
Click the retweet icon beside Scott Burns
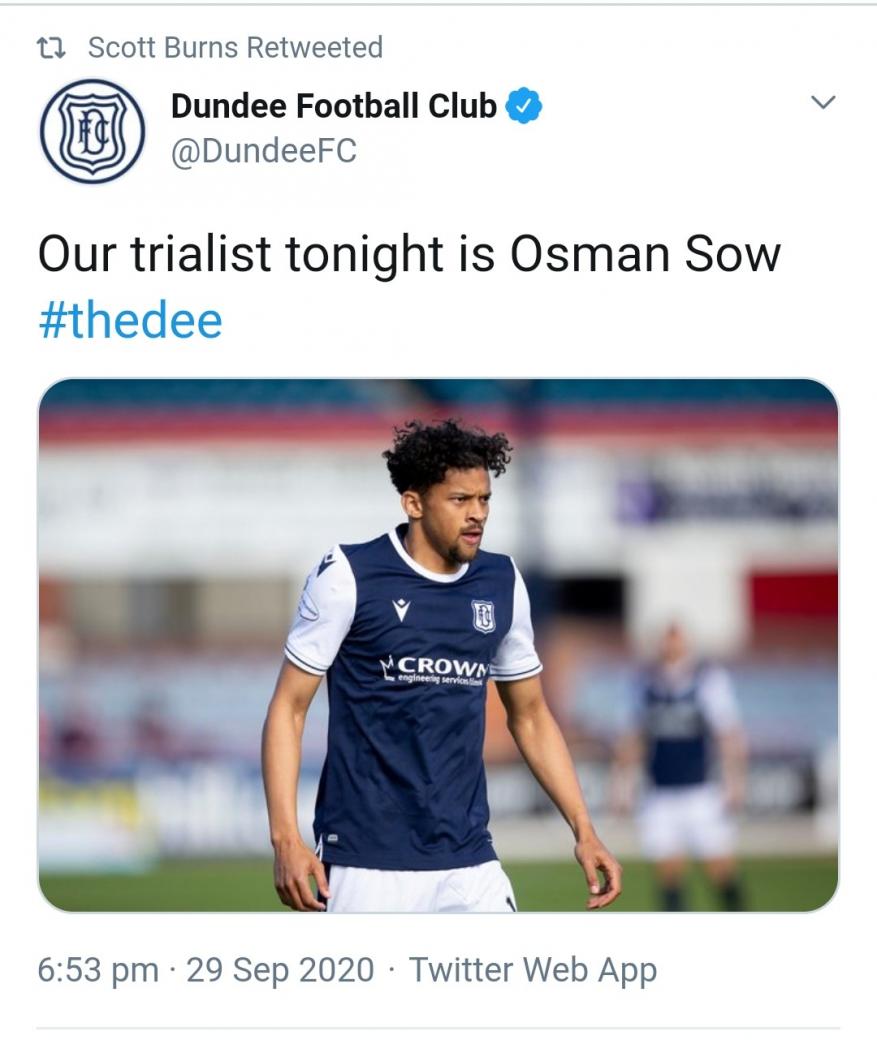tap(51, 48)
